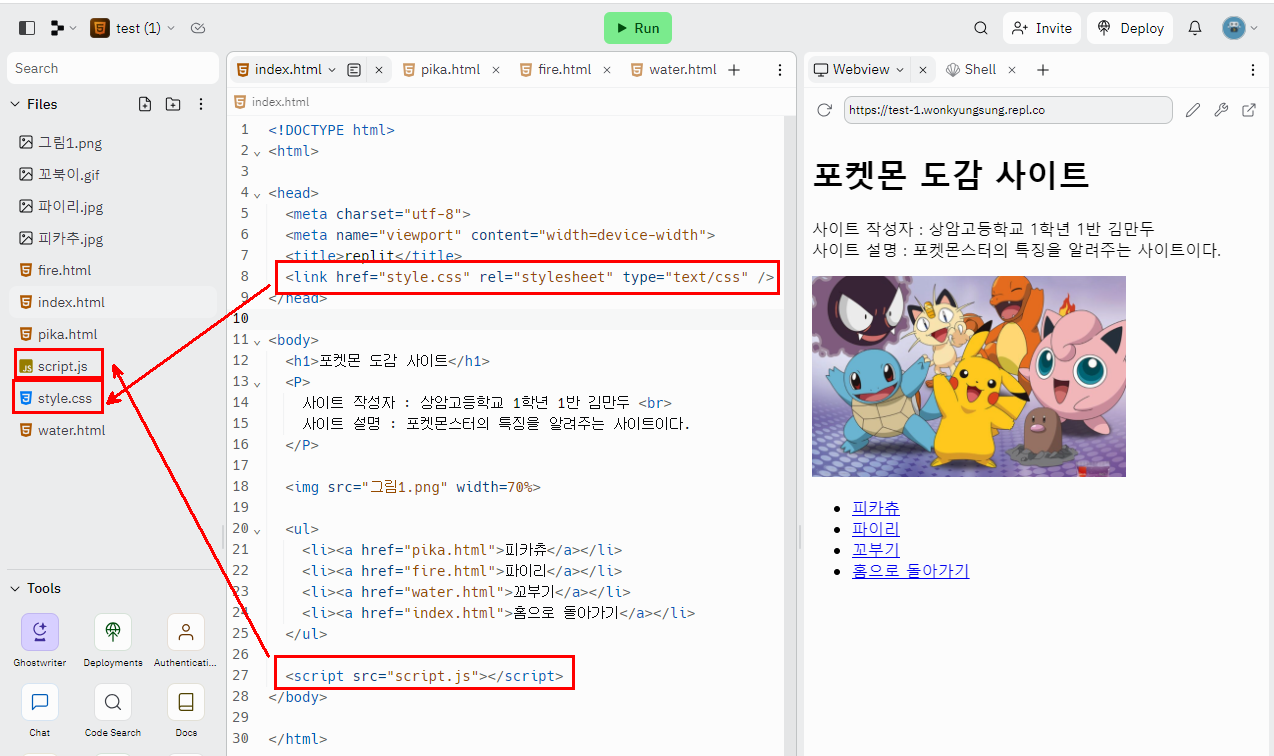The width and height of the screenshot is (1274, 756).
Task: Fold the head tag at line 4
Action: click(x=257, y=194)
